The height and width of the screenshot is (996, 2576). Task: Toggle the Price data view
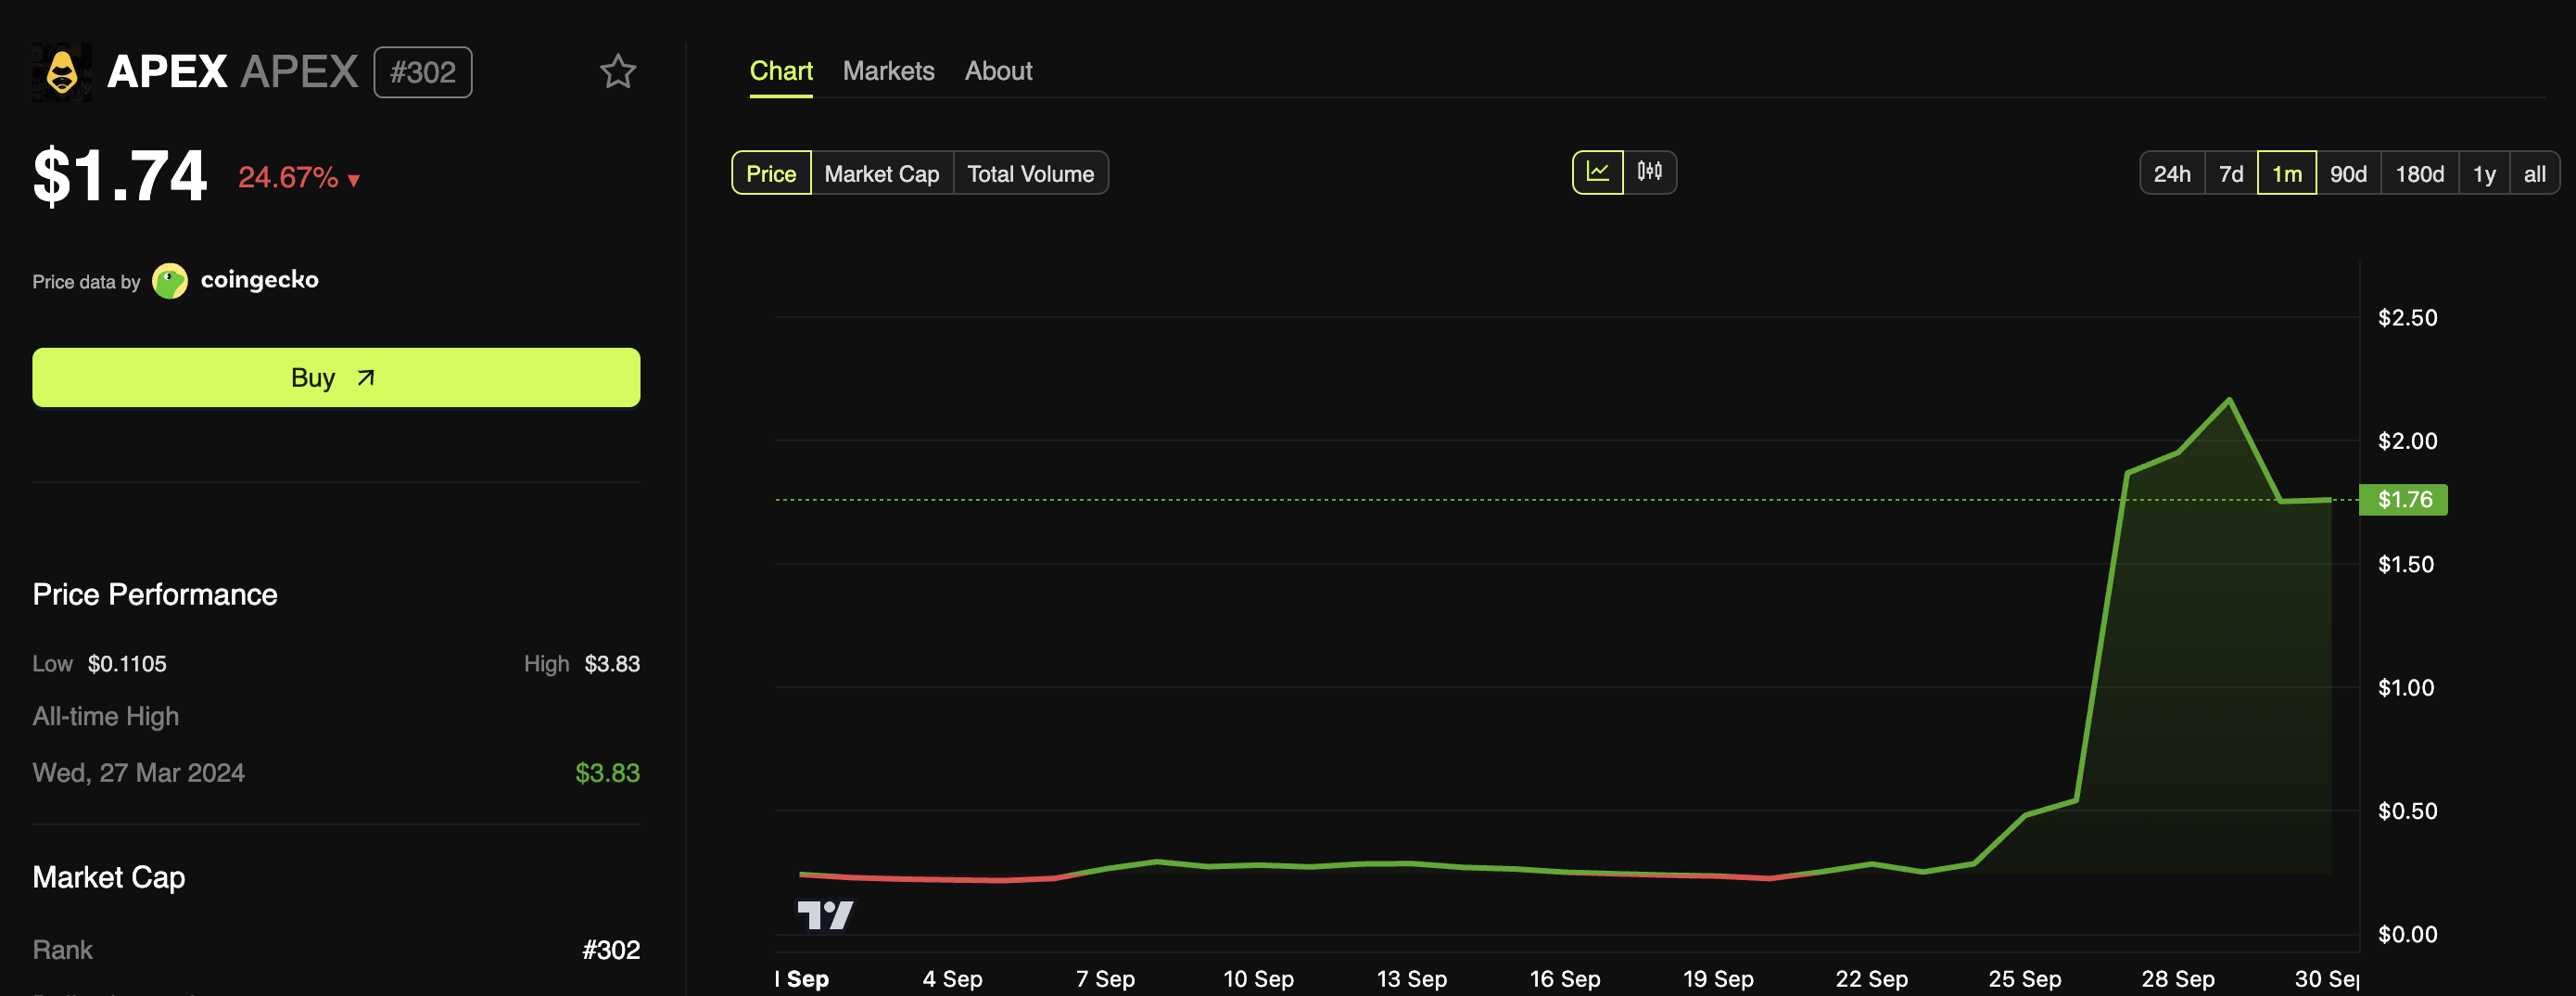tap(770, 172)
